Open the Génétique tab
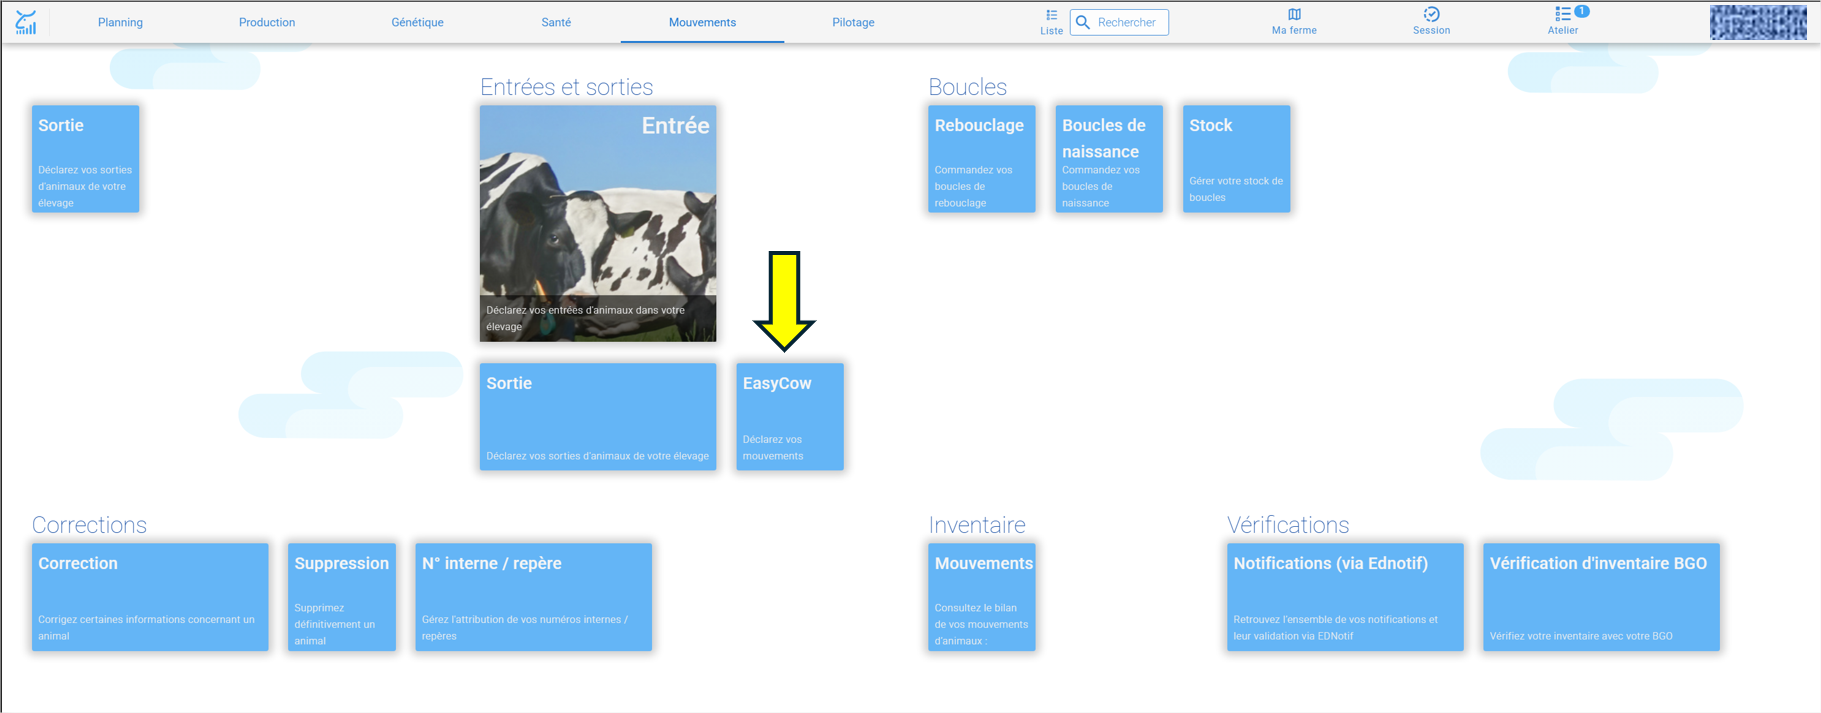This screenshot has height=713, width=1821. (417, 22)
